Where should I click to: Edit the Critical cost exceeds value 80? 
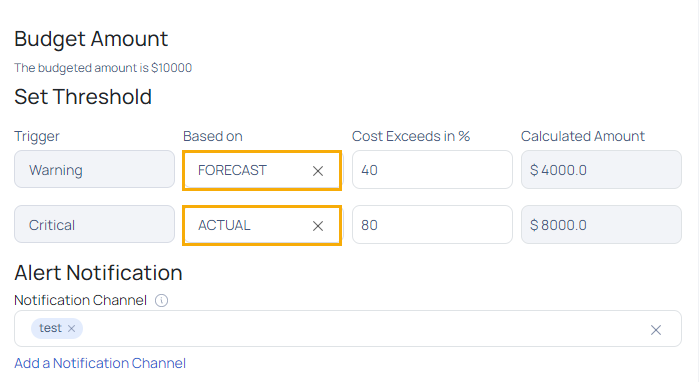(432, 225)
